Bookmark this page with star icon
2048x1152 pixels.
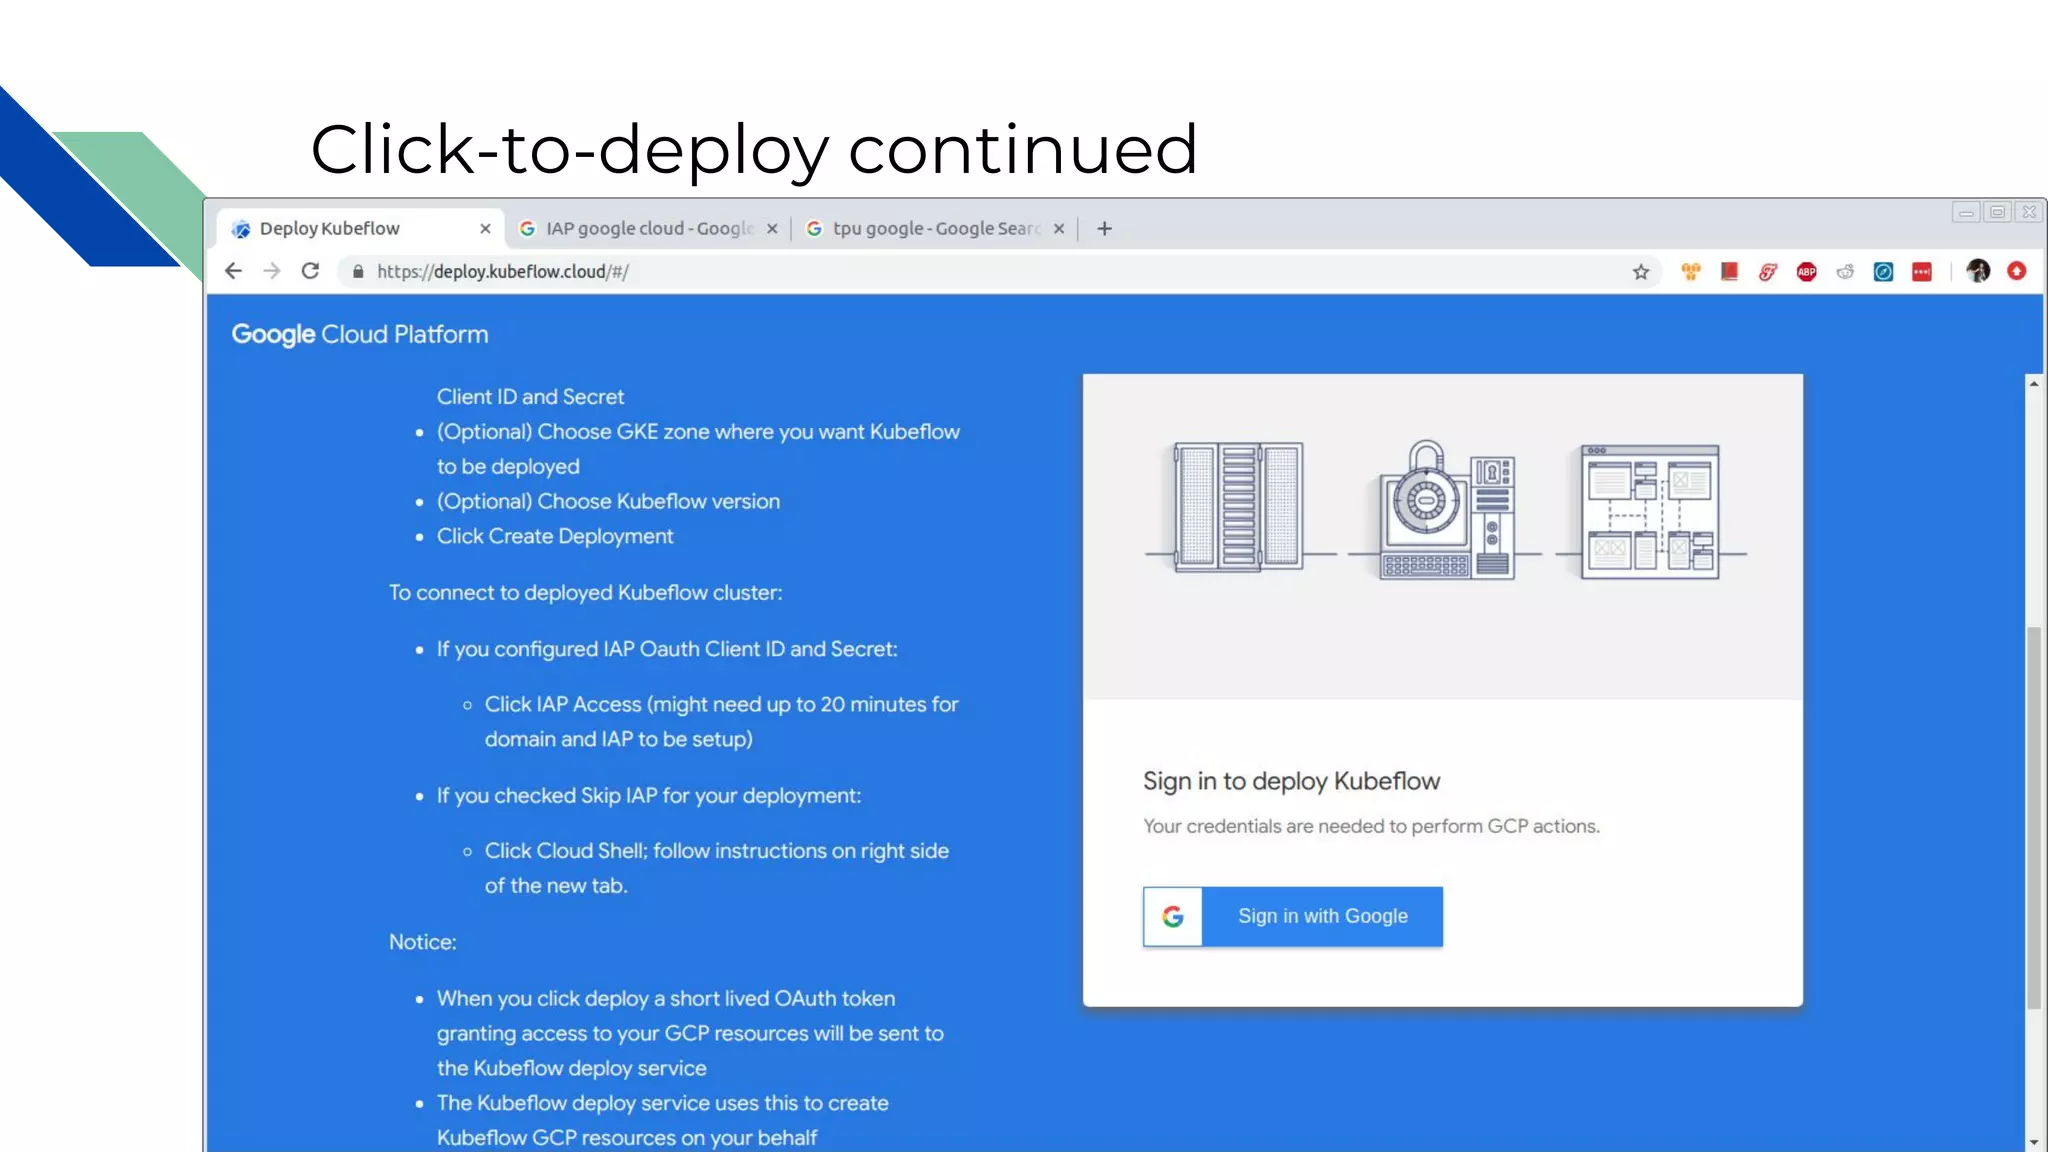tap(1641, 272)
